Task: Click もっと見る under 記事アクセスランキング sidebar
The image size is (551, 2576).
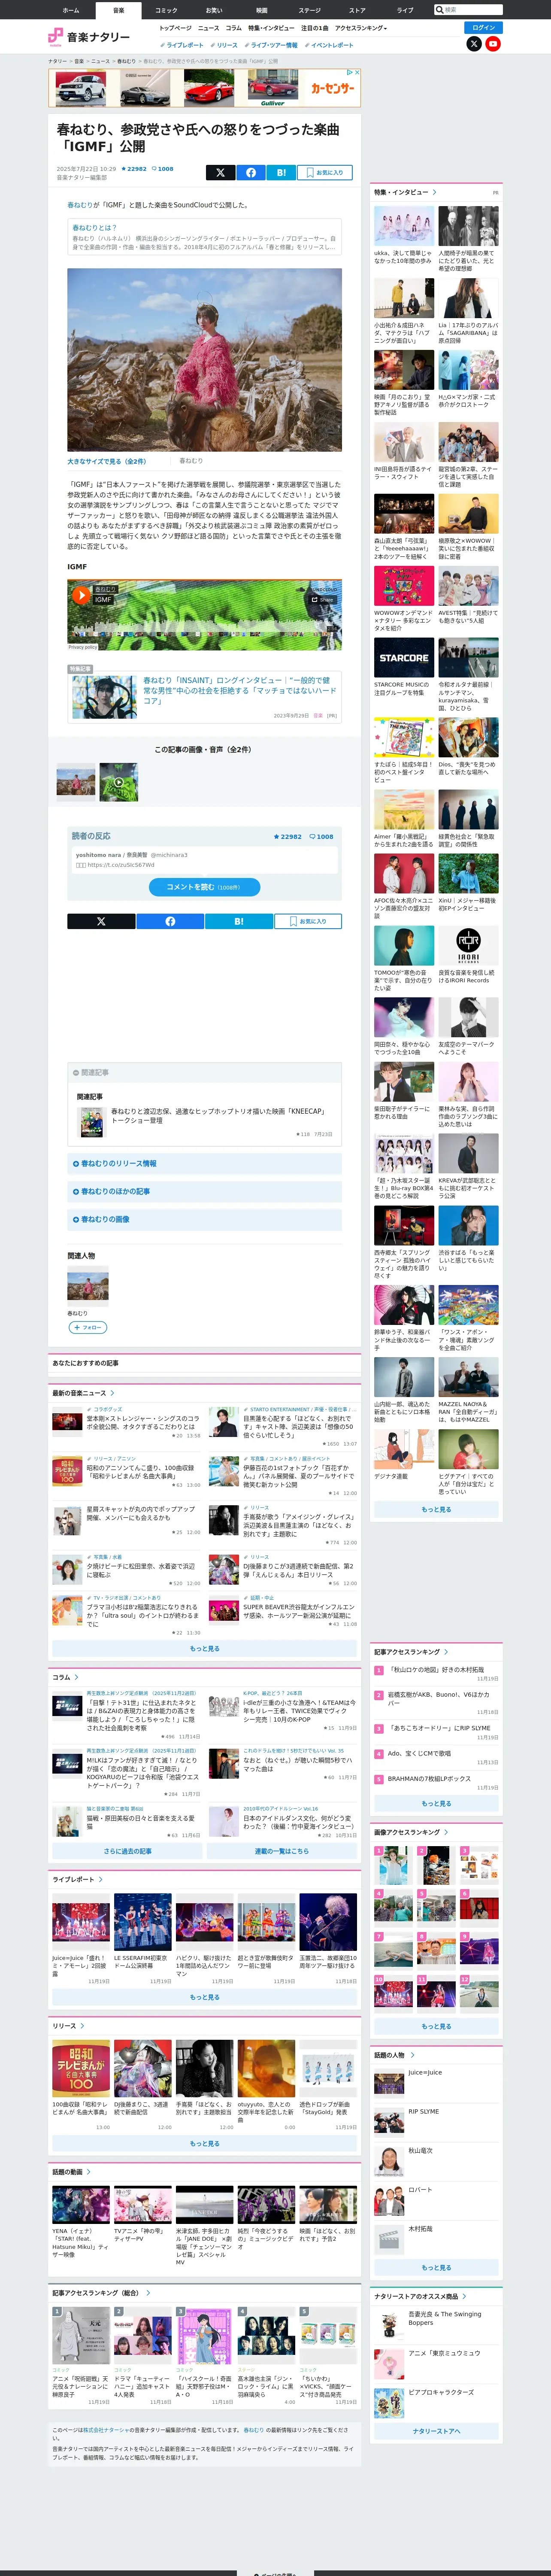Action: (x=436, y=1803)
